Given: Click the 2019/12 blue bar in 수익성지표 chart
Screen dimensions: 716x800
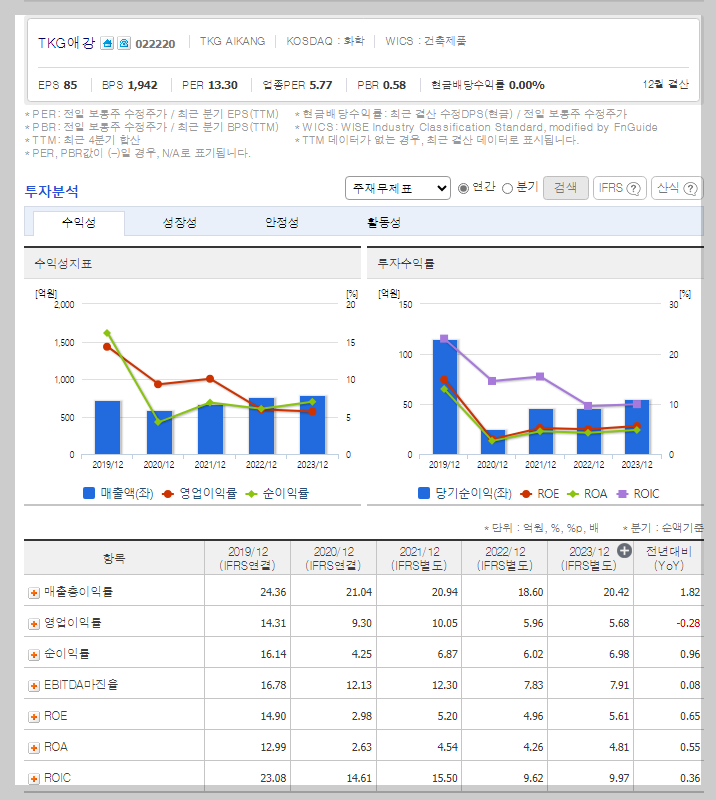Looking at the screenshot, I should (x=108, y=428).
